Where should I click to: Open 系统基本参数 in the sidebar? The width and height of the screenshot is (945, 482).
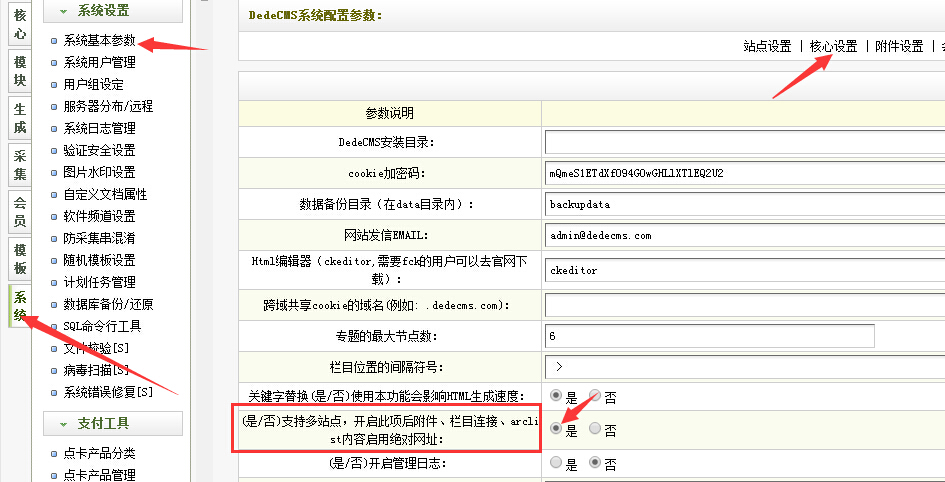tap(98, 41)
